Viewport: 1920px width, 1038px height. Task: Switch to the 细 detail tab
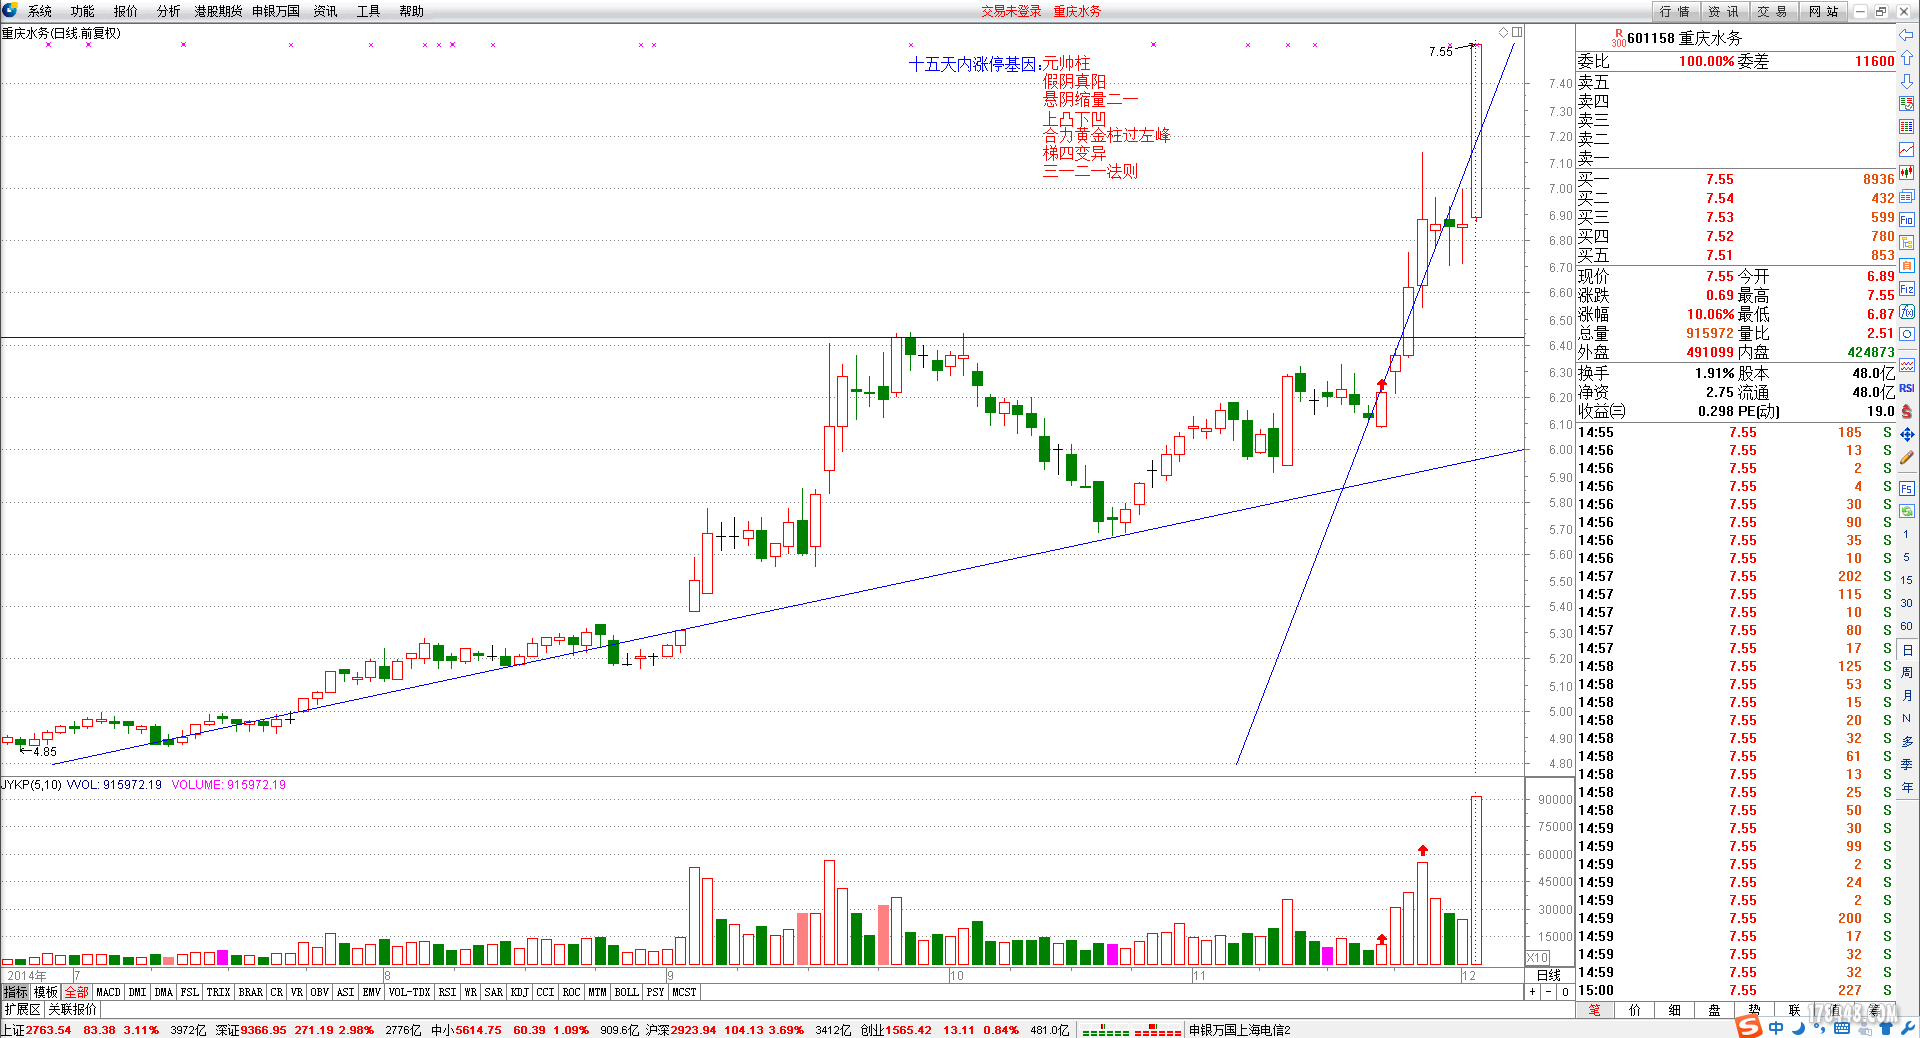tap(1675, 1009)
